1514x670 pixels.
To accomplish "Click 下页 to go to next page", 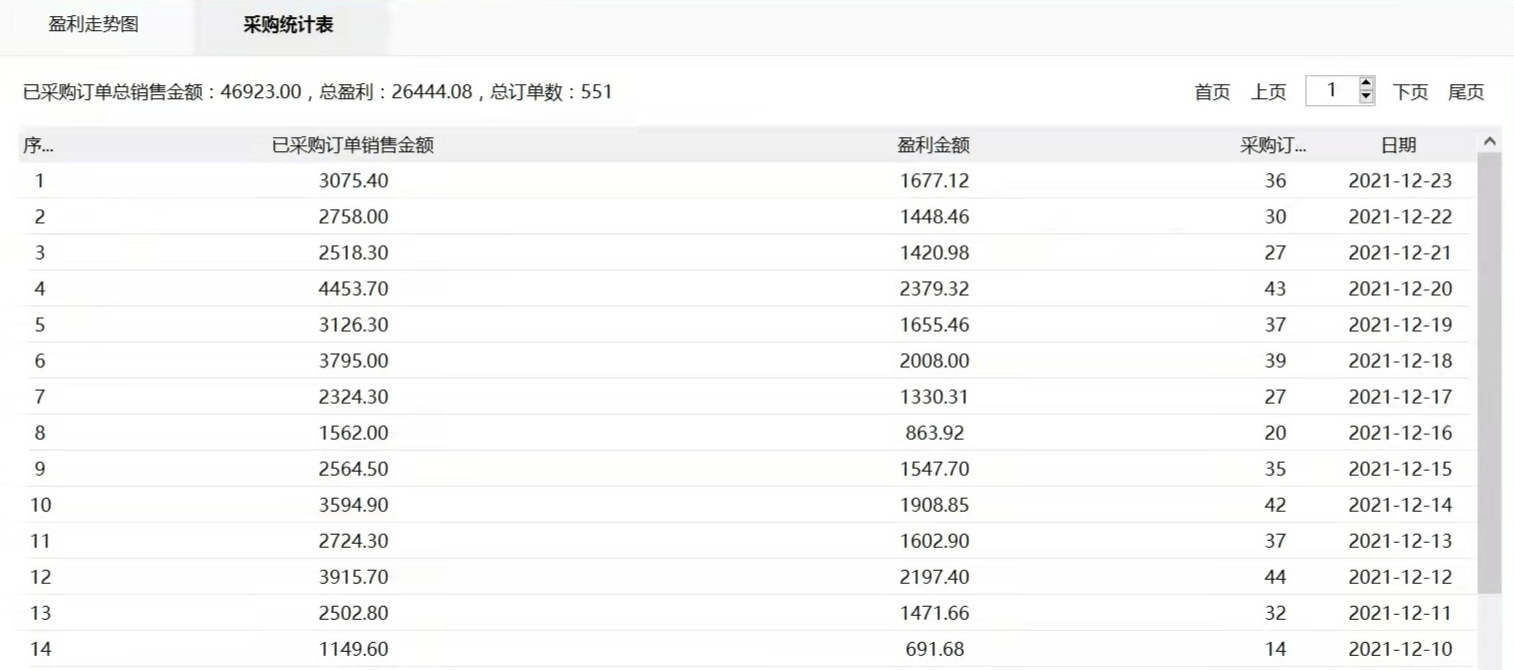I will tap(1410, 92).
